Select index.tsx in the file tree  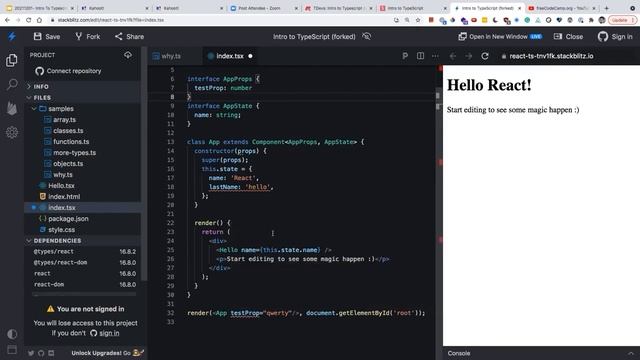(x=82, y=208)
